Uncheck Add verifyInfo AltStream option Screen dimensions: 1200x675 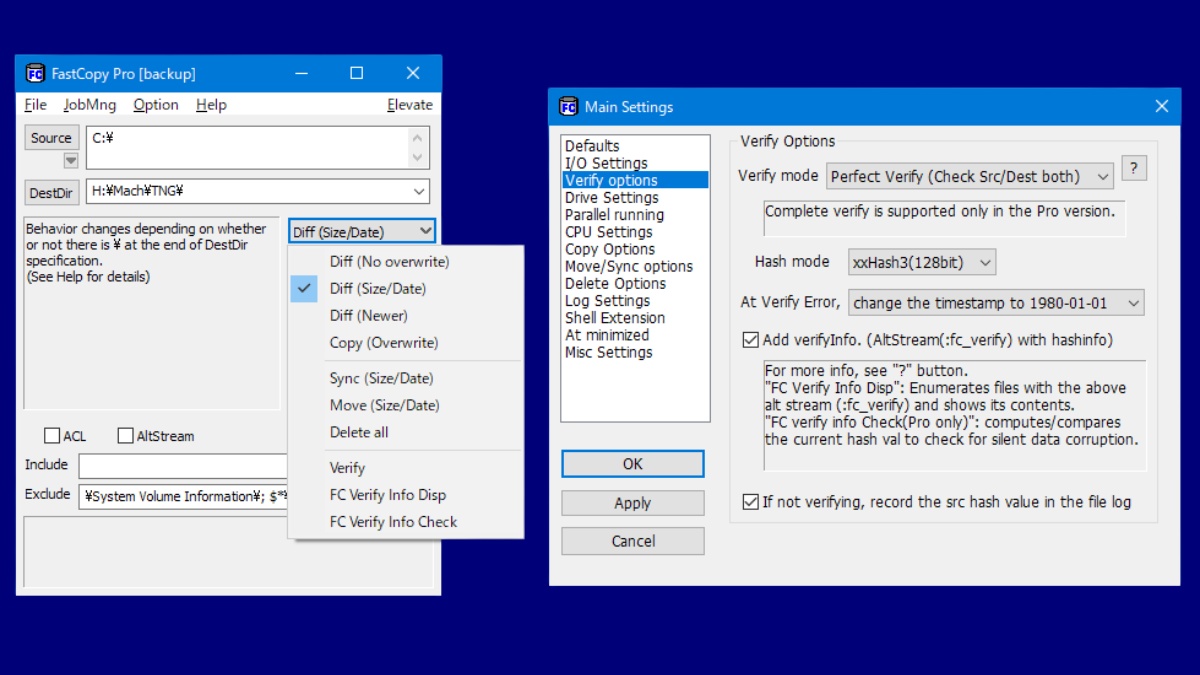click(x=751, y=340)
